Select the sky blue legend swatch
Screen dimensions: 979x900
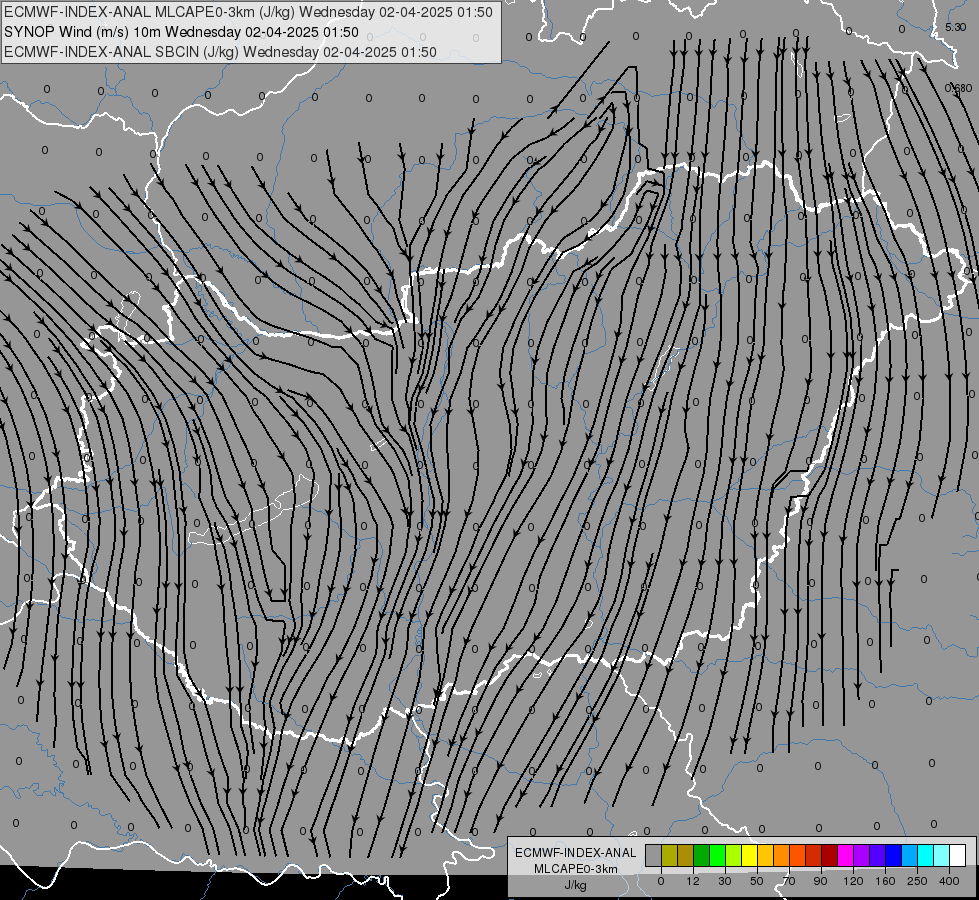910,855
